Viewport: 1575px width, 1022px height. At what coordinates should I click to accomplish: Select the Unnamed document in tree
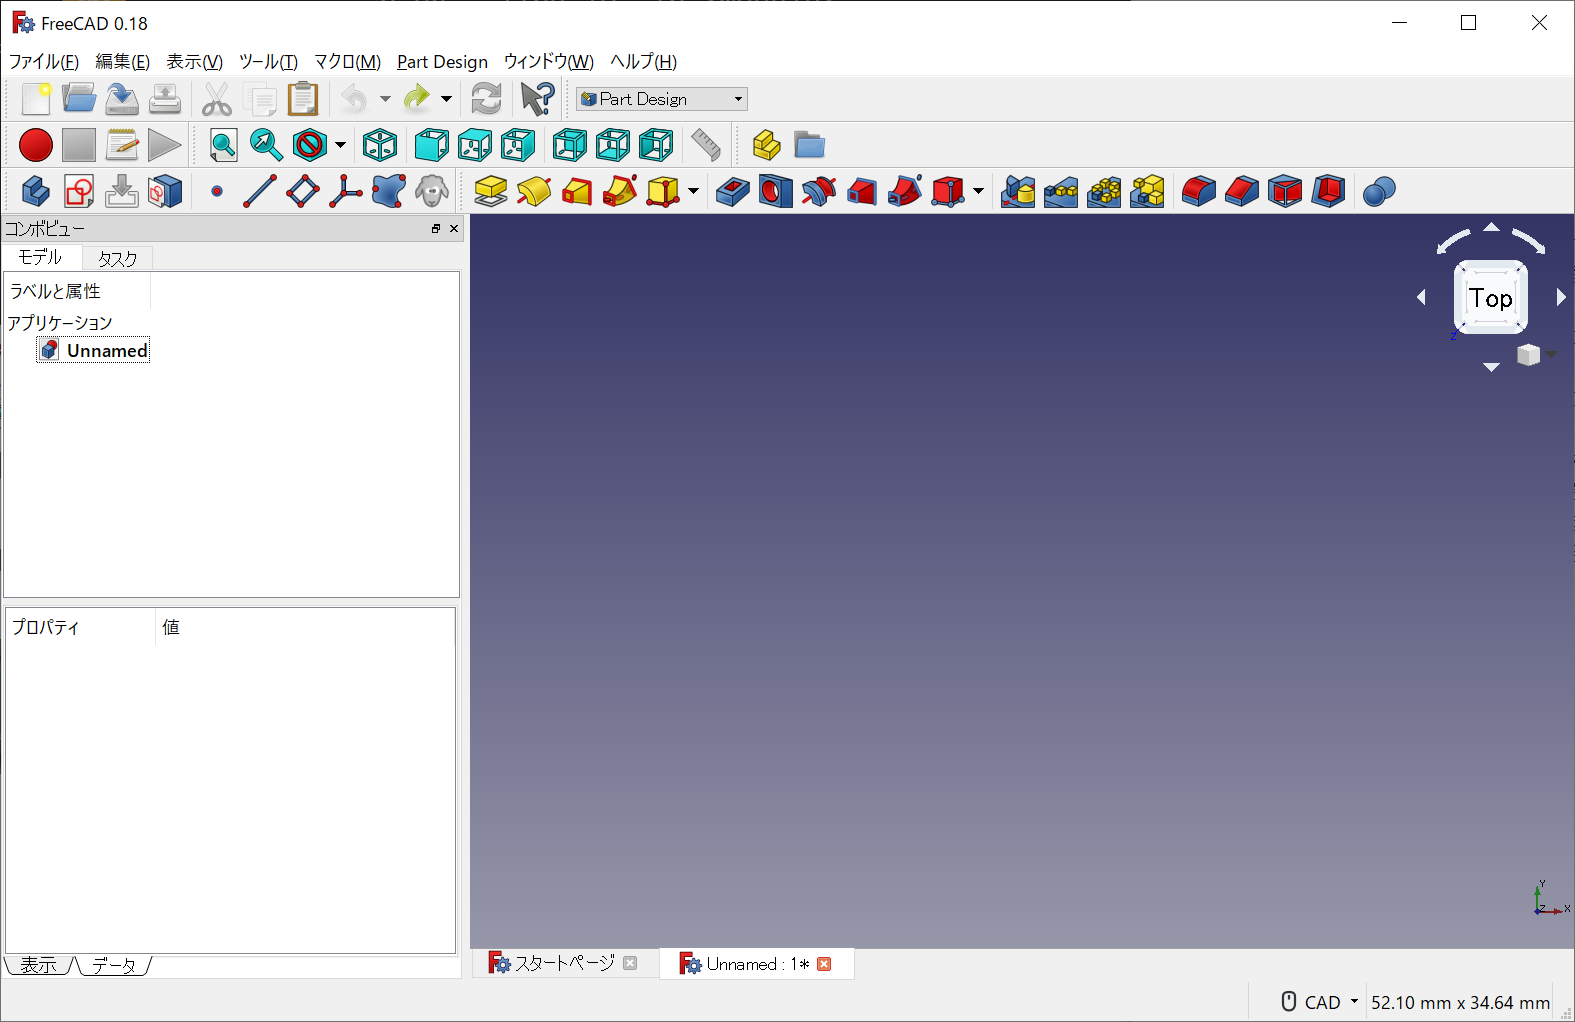(94, 350)
